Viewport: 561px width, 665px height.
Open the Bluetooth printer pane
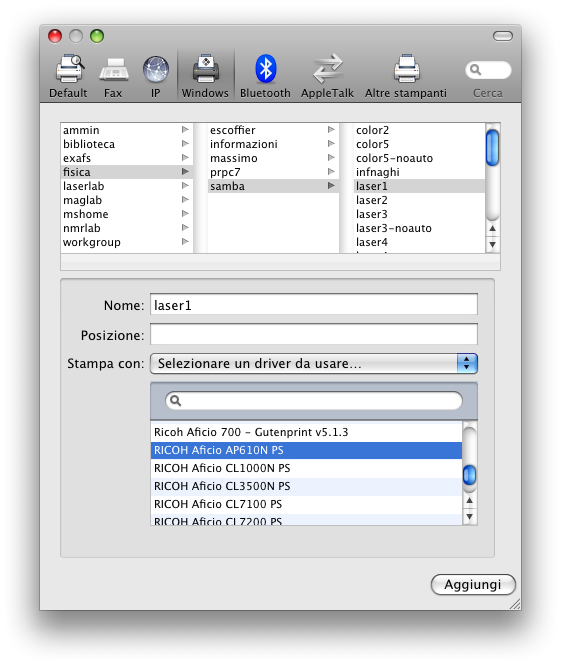click(265, 69)
